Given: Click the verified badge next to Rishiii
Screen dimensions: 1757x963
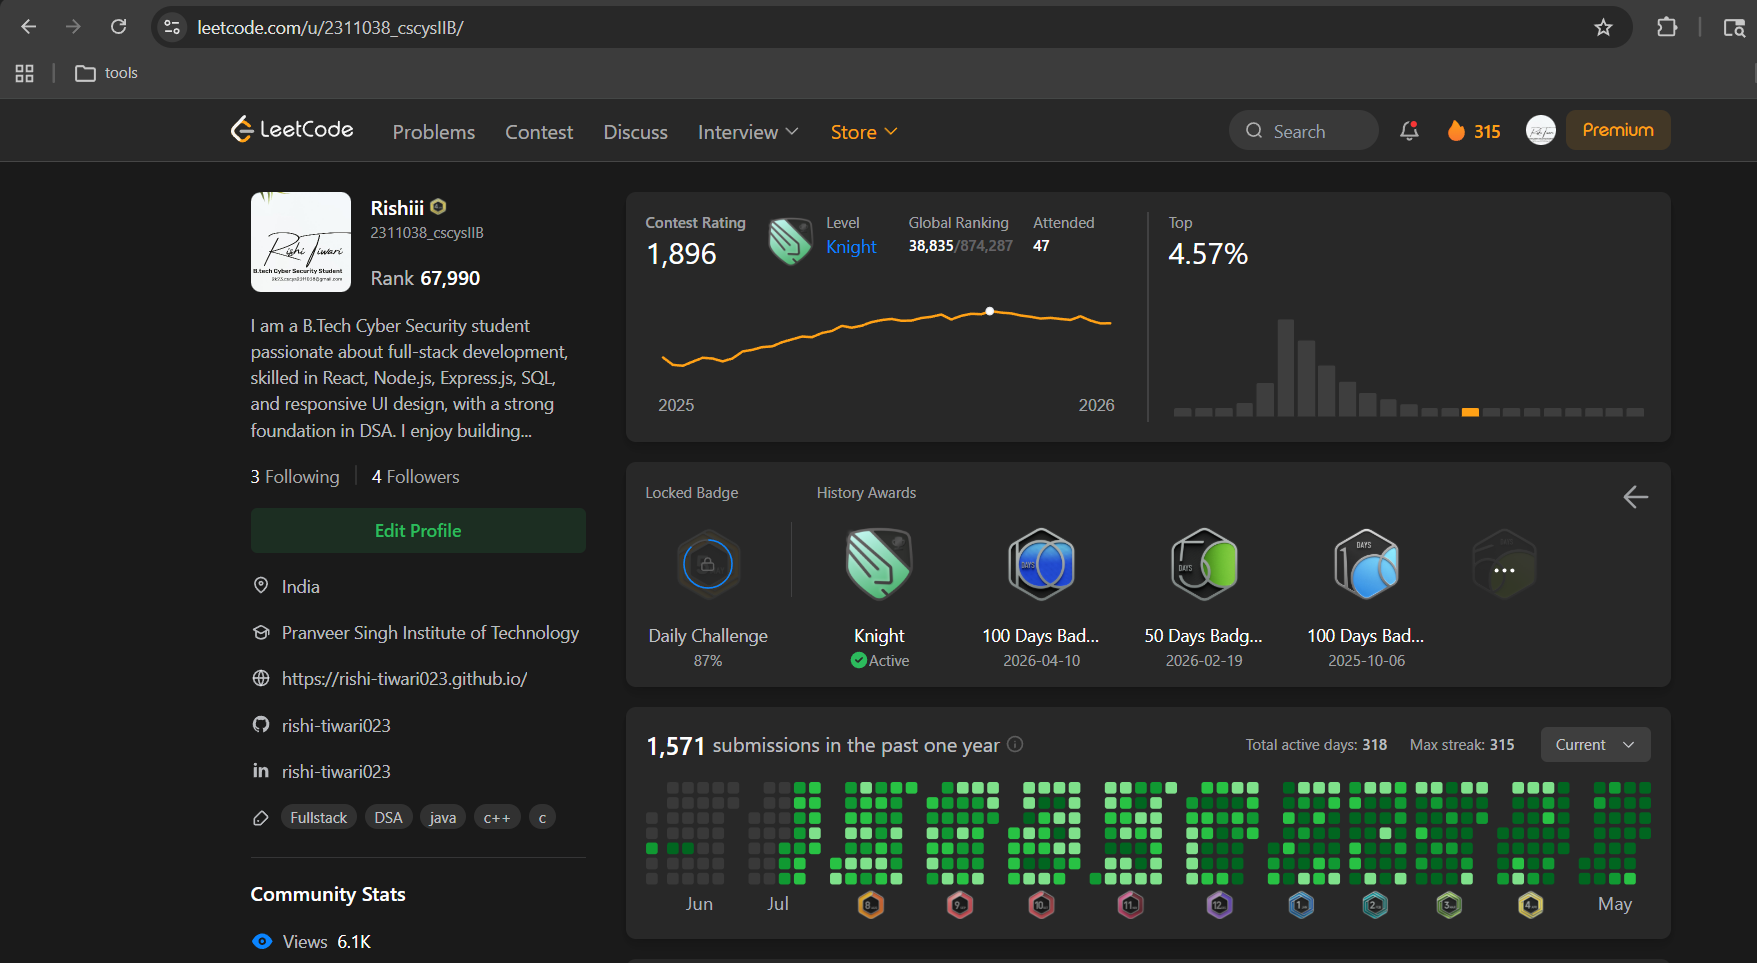Looking at the screenshot, I should (x=438, y=207).
